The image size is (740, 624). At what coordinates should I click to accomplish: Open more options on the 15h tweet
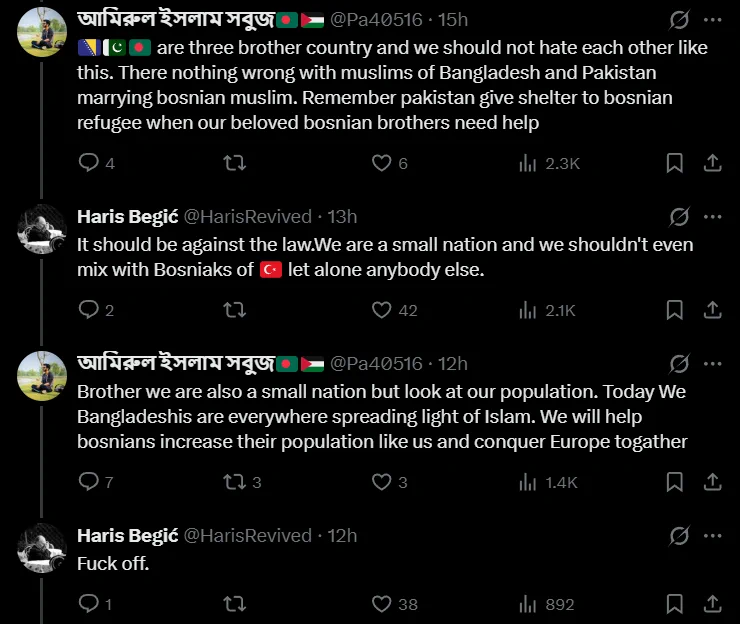[x=713, y=20]
